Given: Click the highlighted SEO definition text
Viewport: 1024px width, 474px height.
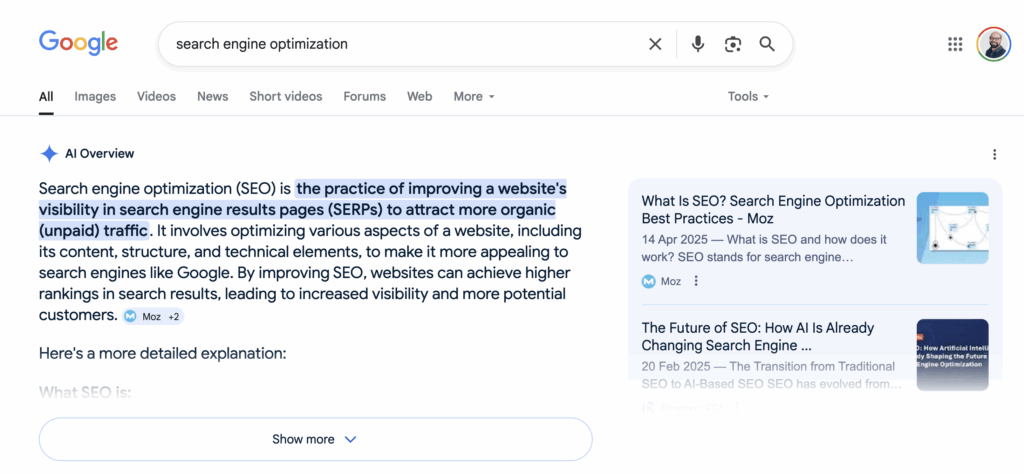Looking at the screenshot, I should pyautogui.click(x=300, y=210).
